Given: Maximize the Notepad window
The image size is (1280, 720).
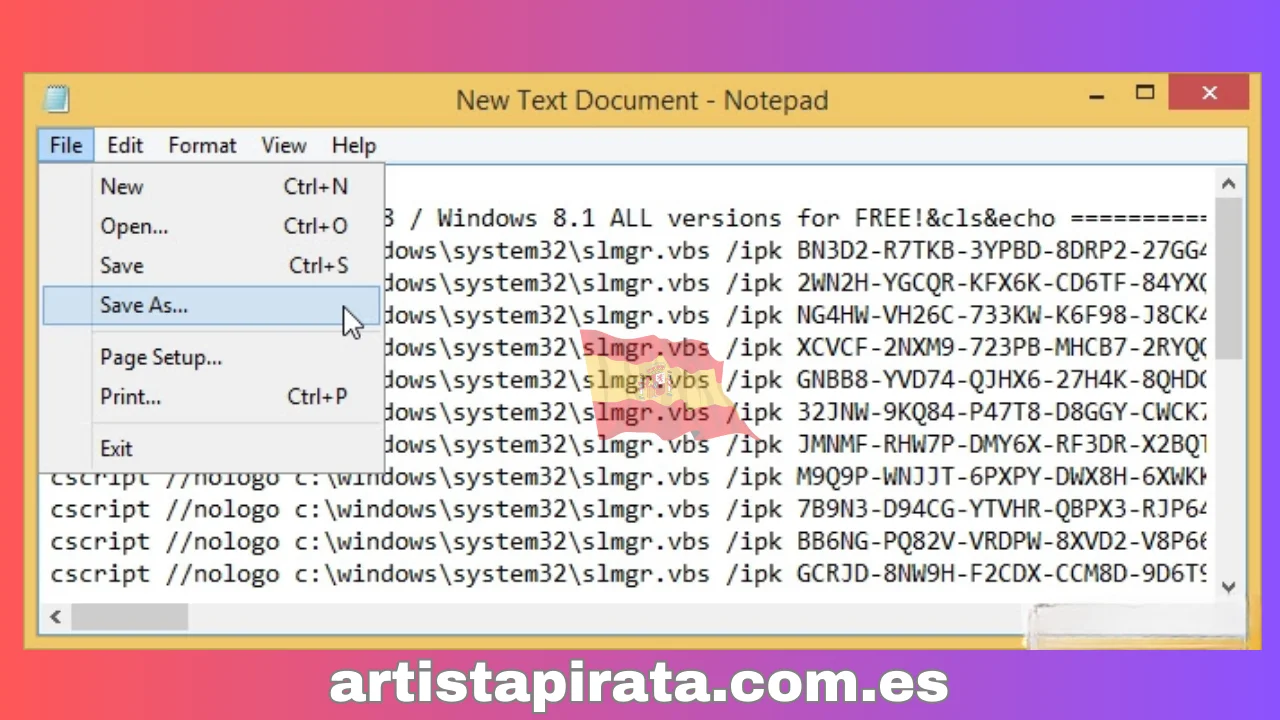Looking at the screenshot, I should pos(1145,94).
